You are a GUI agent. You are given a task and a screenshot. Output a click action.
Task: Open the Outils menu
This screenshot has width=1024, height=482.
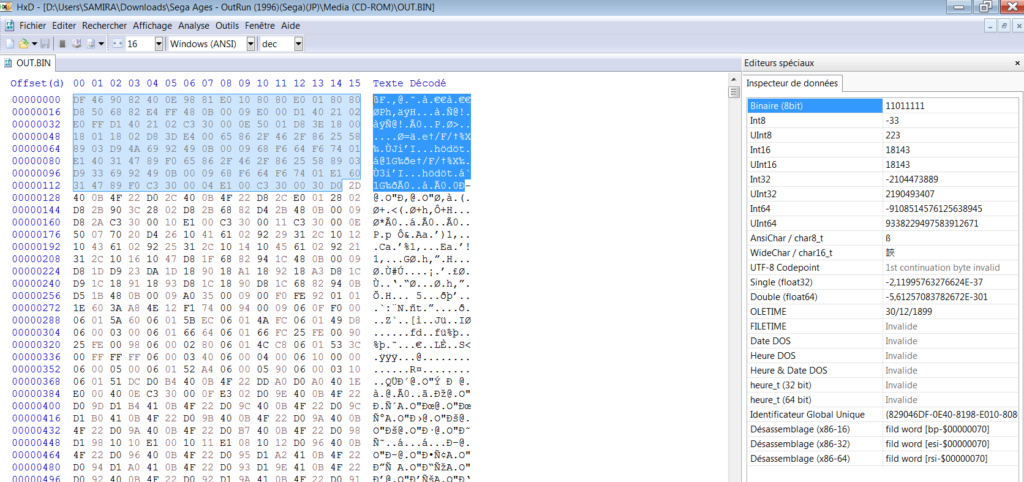pyautogui.click(x=227, y=25)
